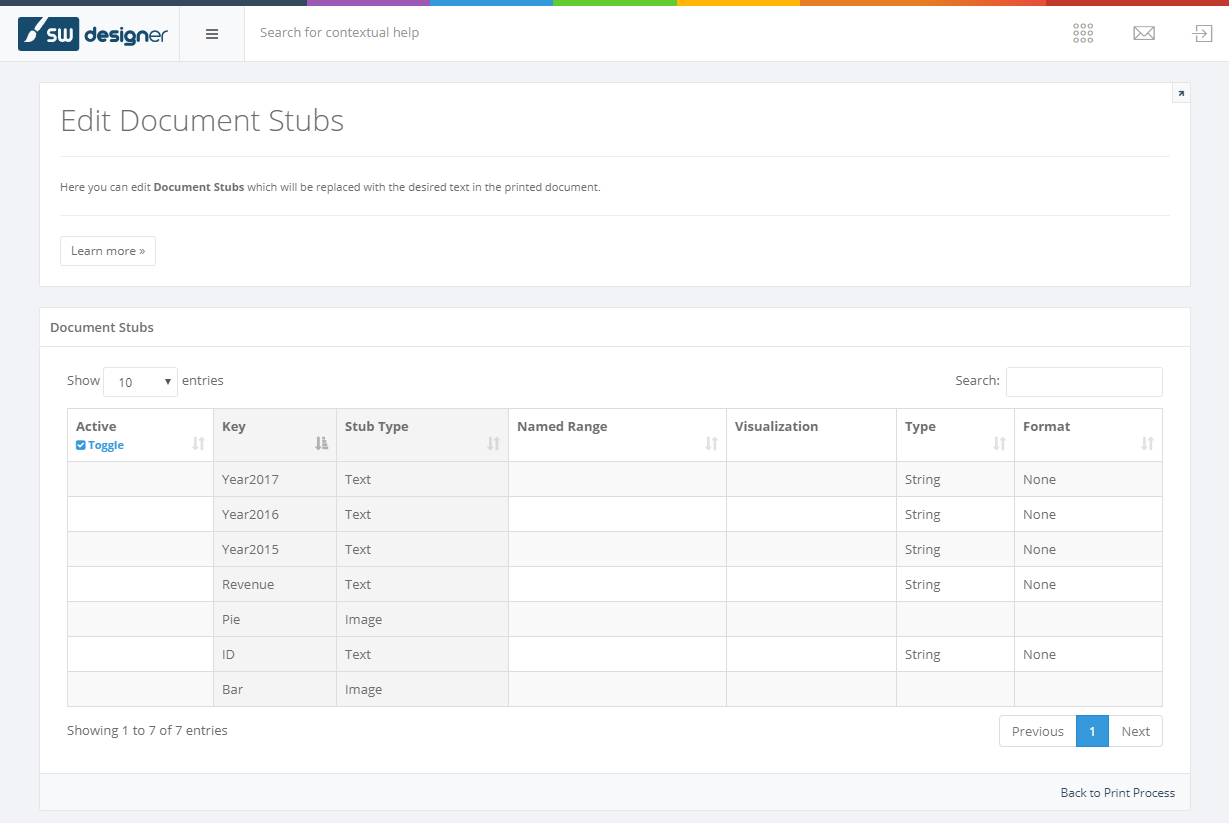Open the apps grid icon
Viewport: 1229px width, 823px height.
(1083, 33)
